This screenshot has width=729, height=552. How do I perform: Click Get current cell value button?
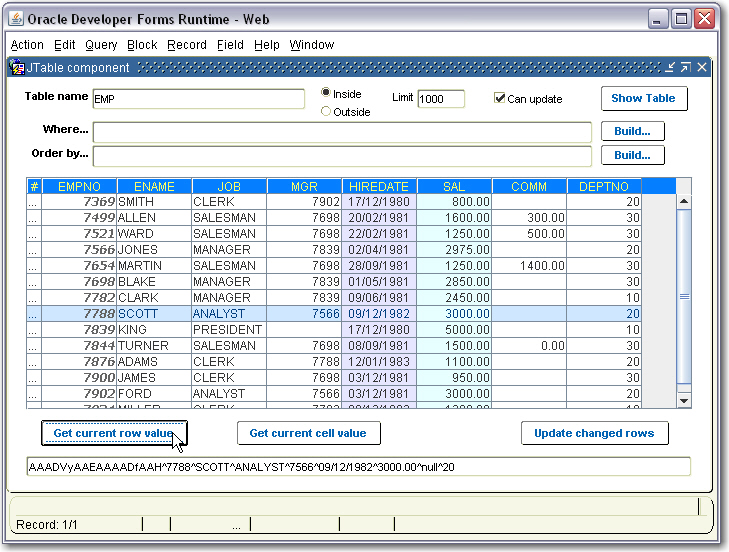[x=309, y=433]
